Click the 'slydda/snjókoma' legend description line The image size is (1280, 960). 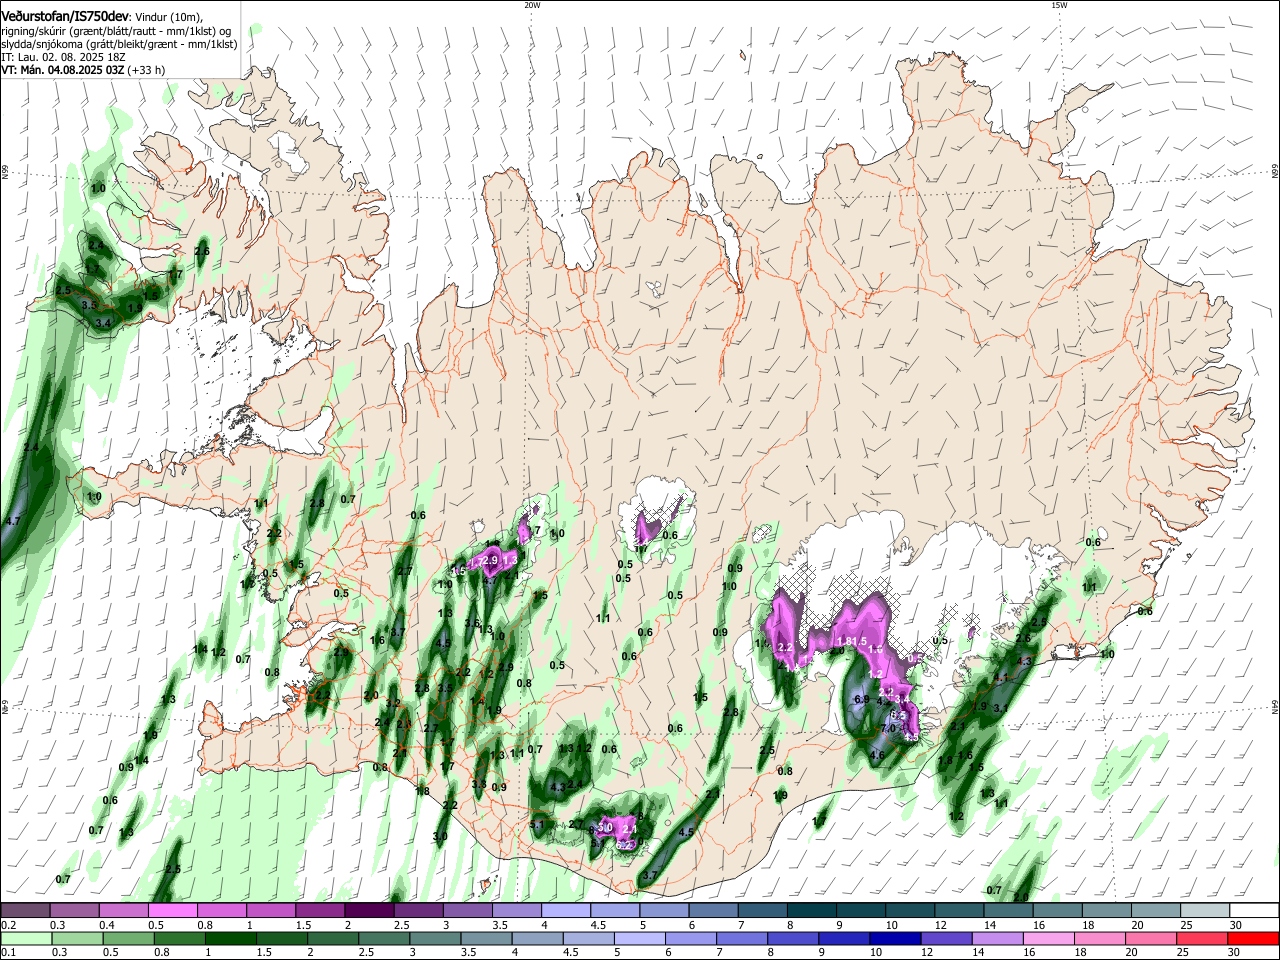119,44
